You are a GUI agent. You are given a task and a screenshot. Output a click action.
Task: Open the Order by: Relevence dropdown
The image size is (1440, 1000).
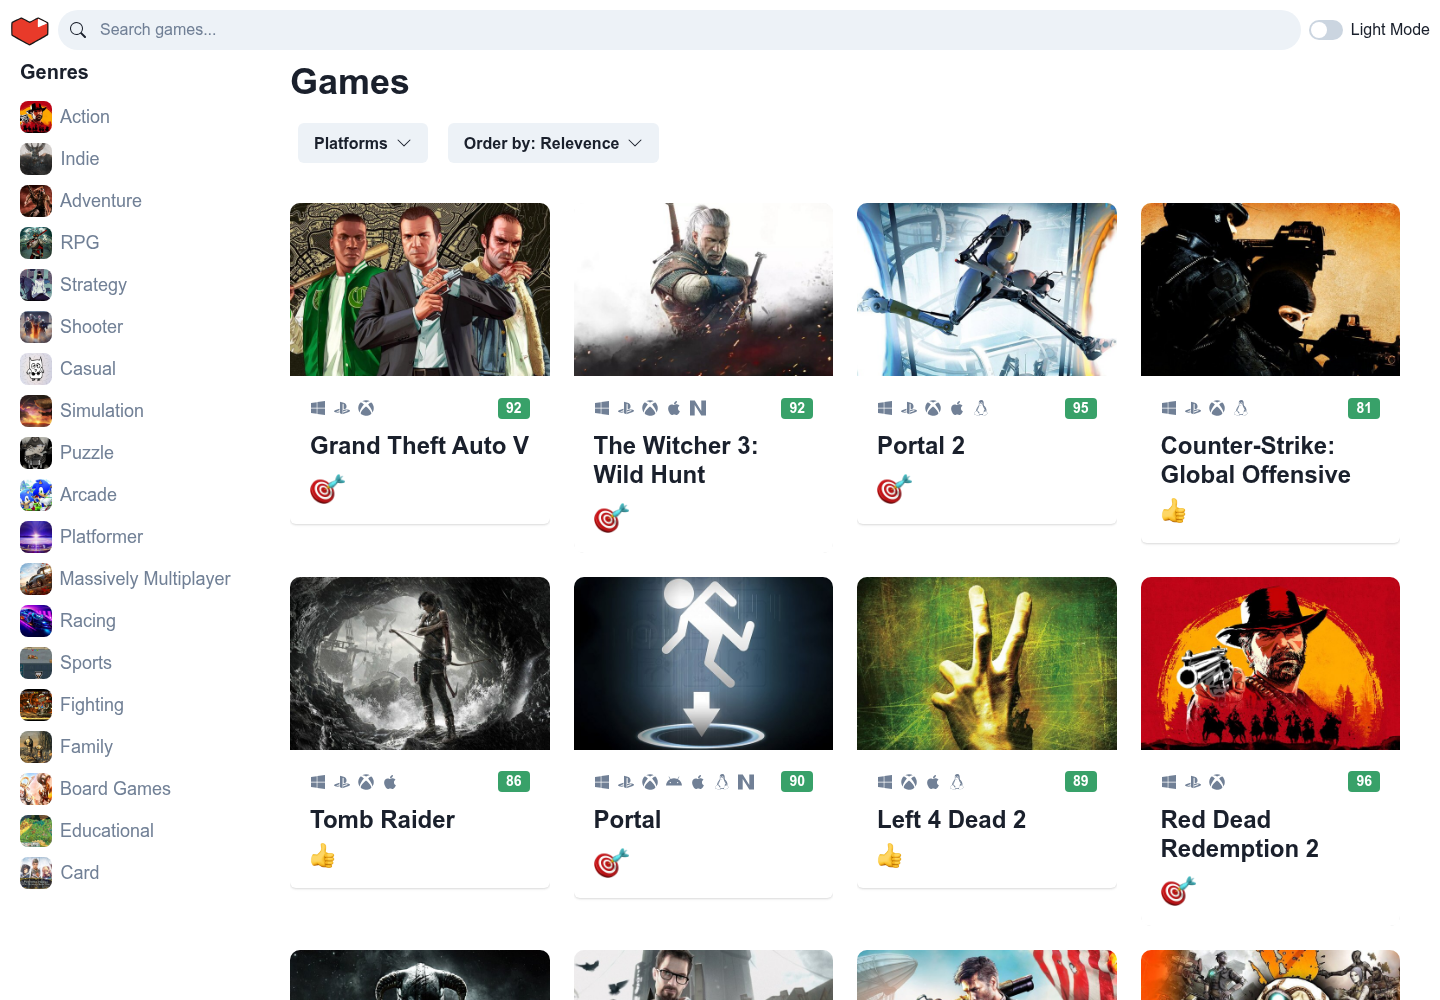pos(553,143)
